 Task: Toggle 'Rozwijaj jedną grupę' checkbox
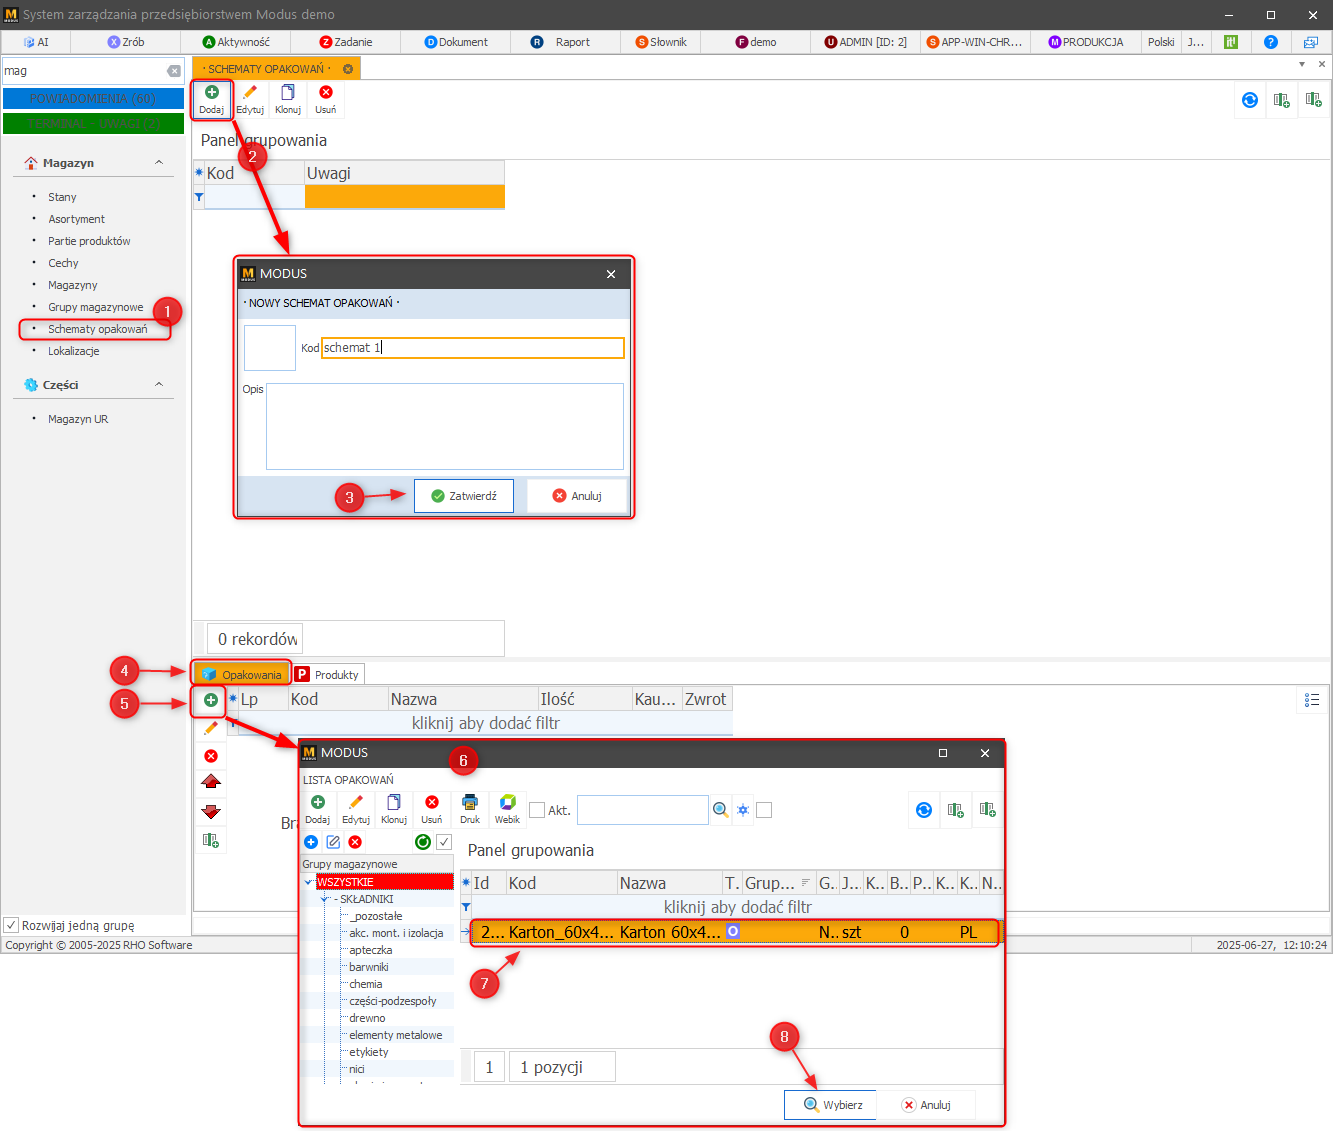pos(11,925)
